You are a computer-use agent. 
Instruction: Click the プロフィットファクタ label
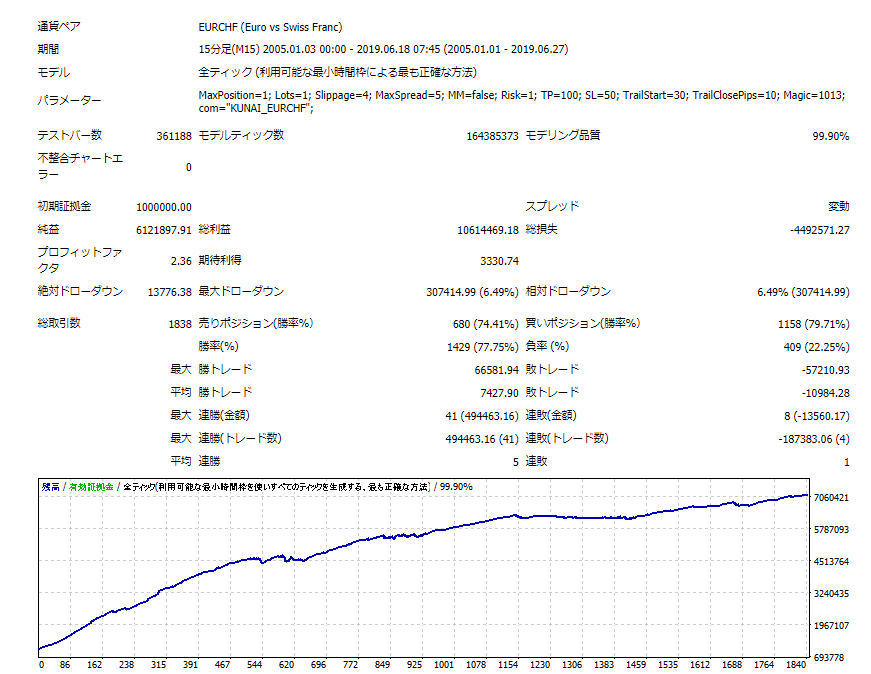80,260
